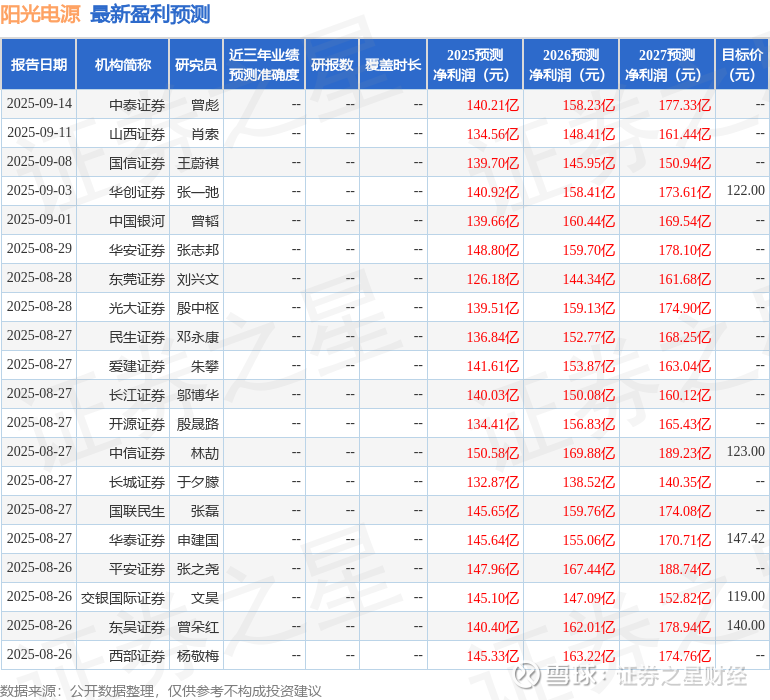Click the 152.77亿 forecast value

(x=589, y=337)
